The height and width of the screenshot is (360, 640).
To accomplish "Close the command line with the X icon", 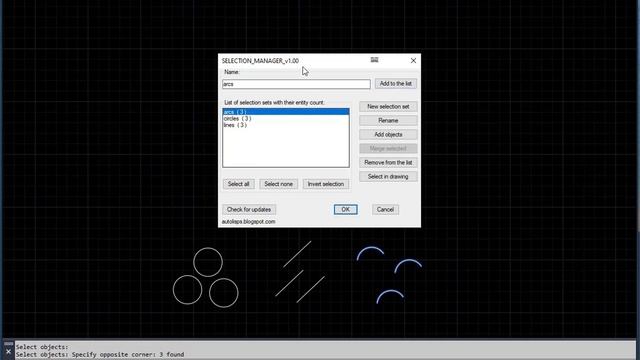I will click(8, 351).
